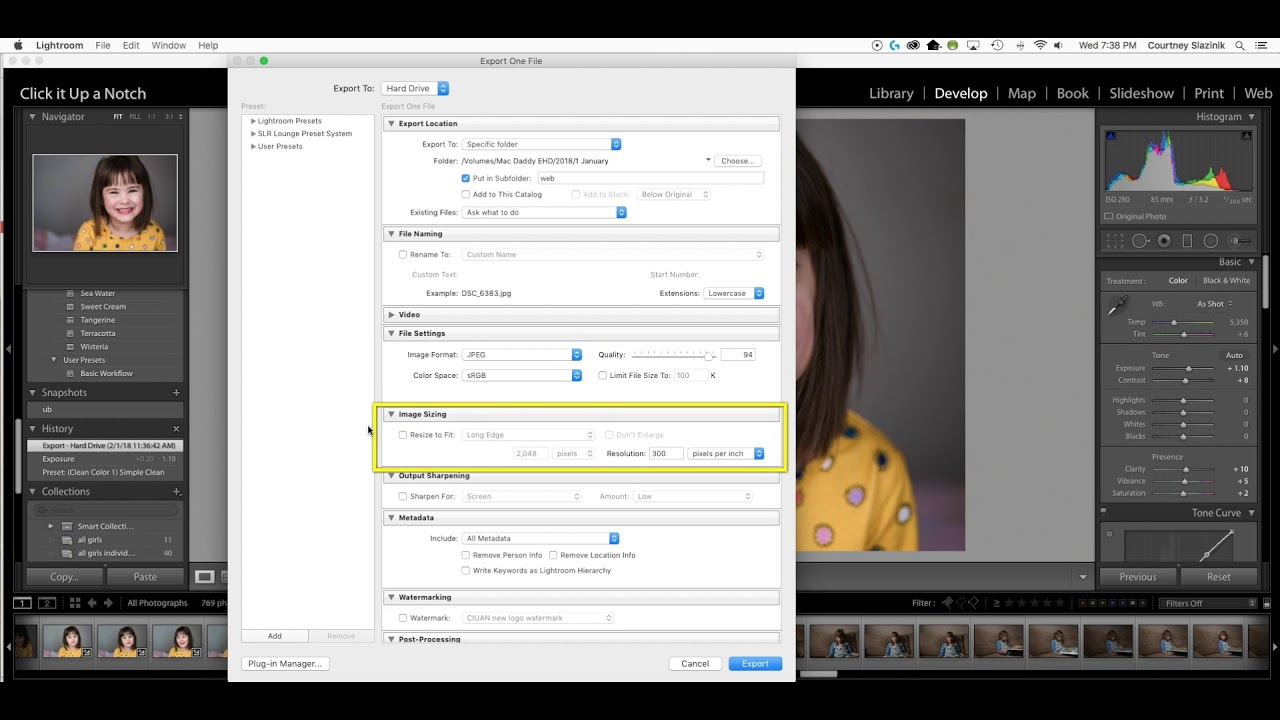Screen dimensions: 1280x720
Task: Switch to the Library module
Action: (x=891, y=93)
